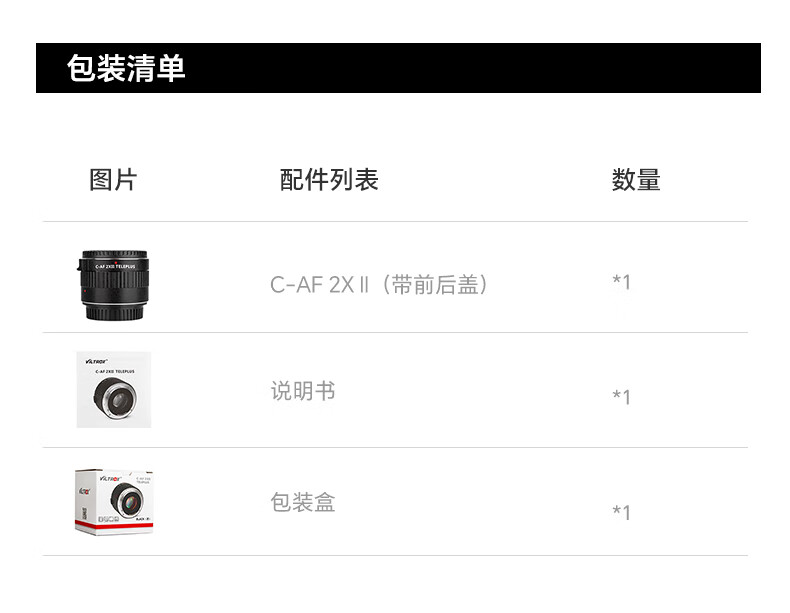Click quantity *1 in the 包装盒 row
790x613 pixels.
pos(621,512)
